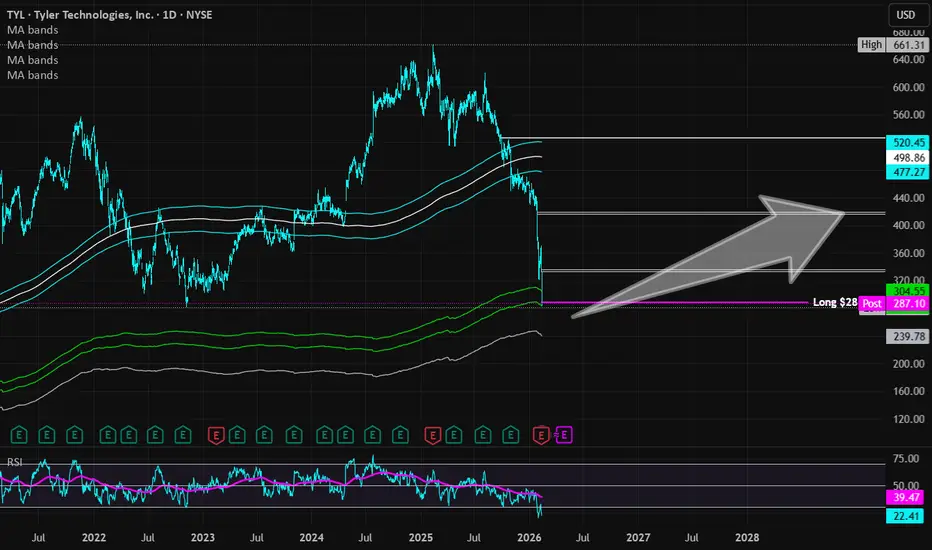Screen dimensions: 932x550
Task: Select the first MA bands indicator legend
Action: (33, 30)
